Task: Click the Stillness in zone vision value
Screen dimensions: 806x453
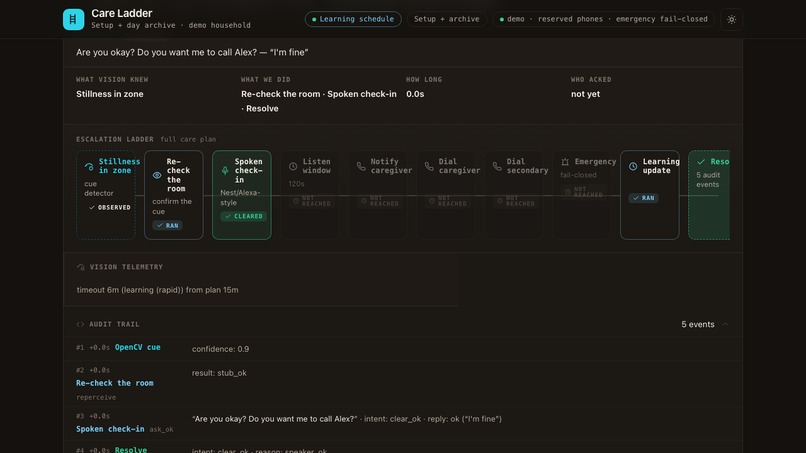Action: 109,94
